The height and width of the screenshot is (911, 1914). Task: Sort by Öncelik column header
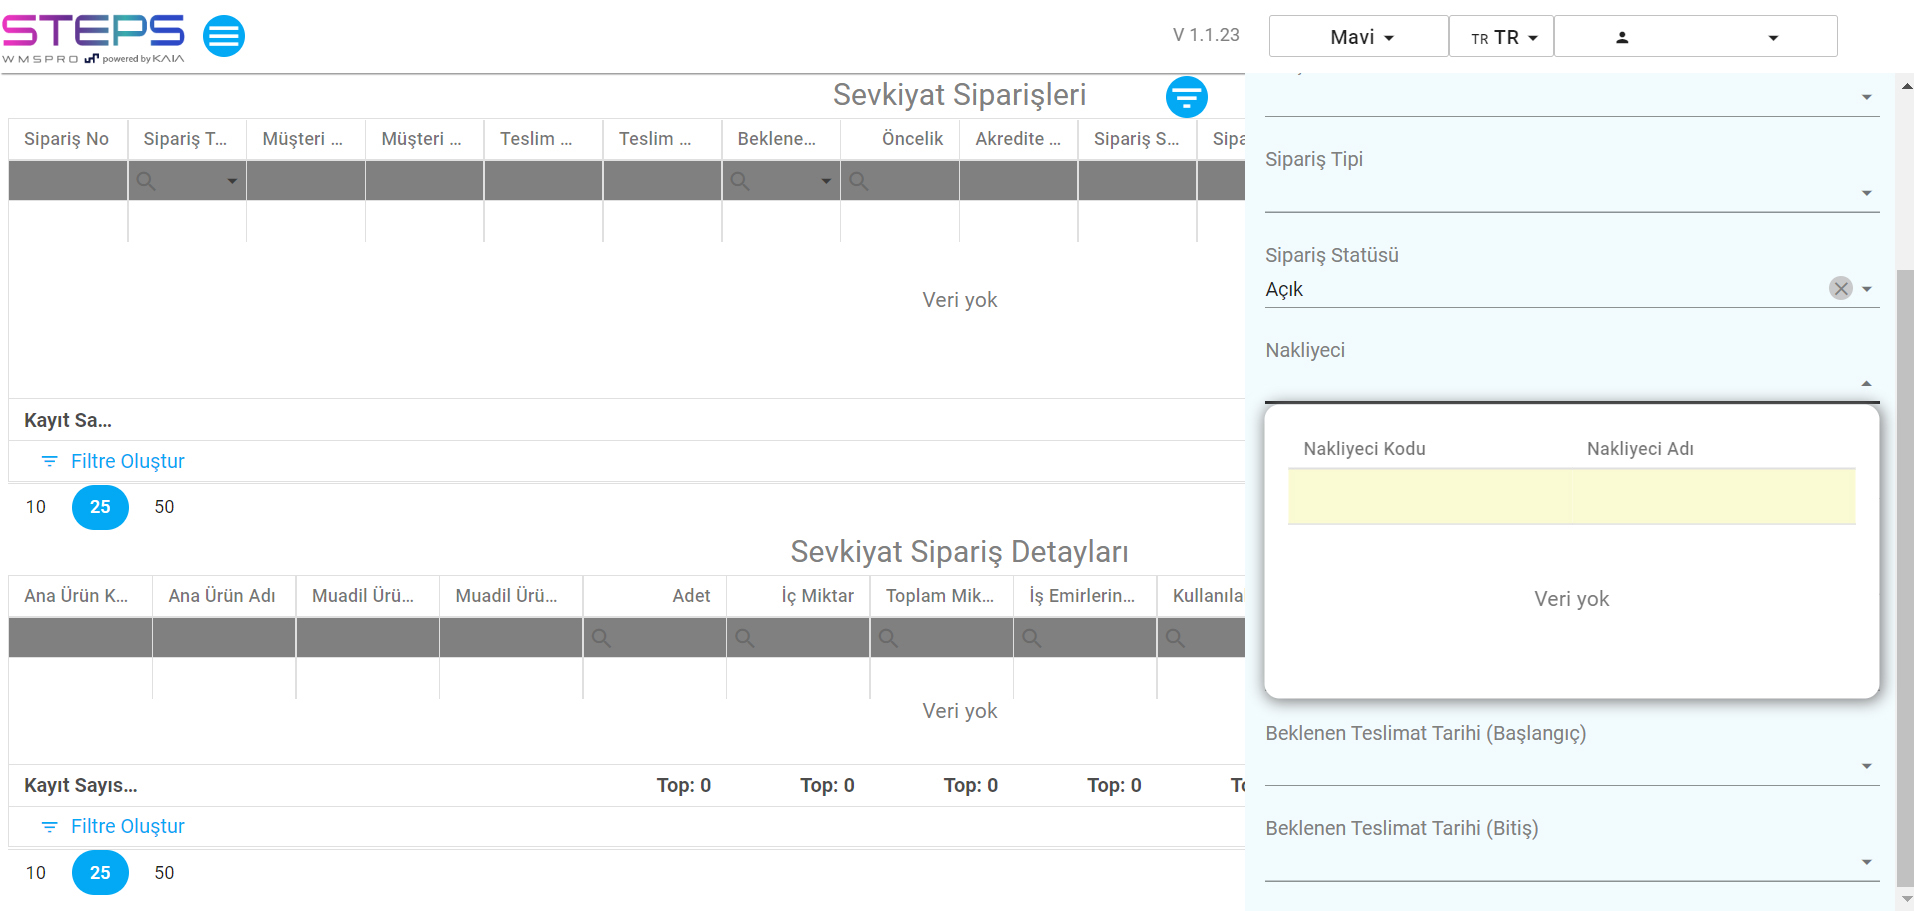click(x=900, y=139)
